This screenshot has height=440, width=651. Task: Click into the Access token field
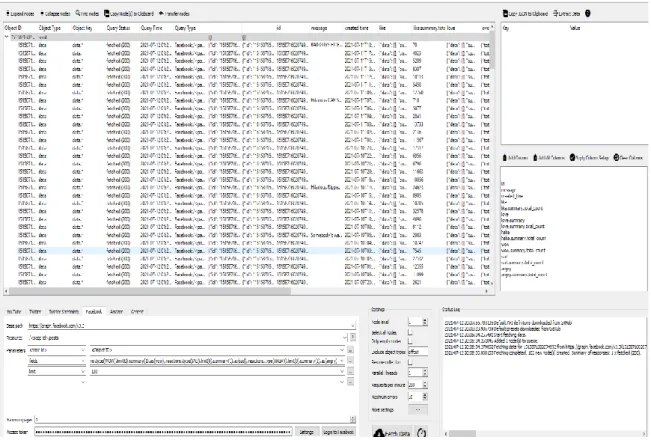tap(164, 433)
